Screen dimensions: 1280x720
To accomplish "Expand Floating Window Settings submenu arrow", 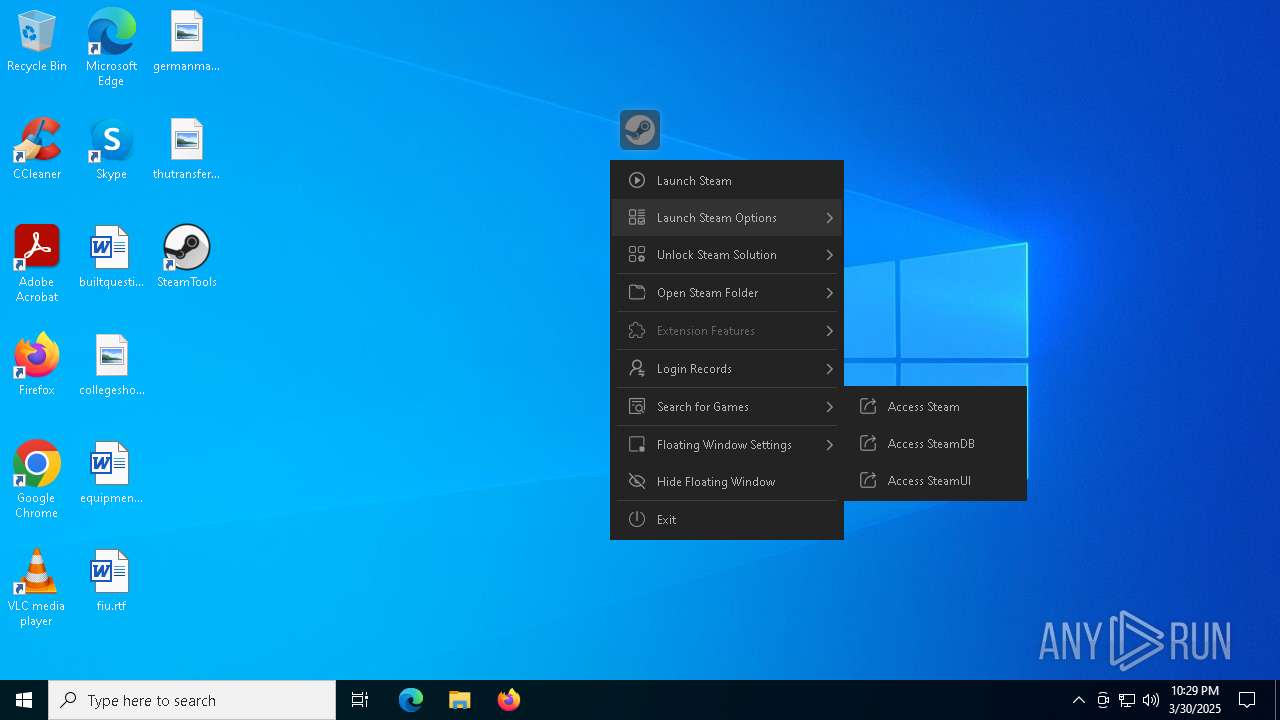I will (829, 445).
